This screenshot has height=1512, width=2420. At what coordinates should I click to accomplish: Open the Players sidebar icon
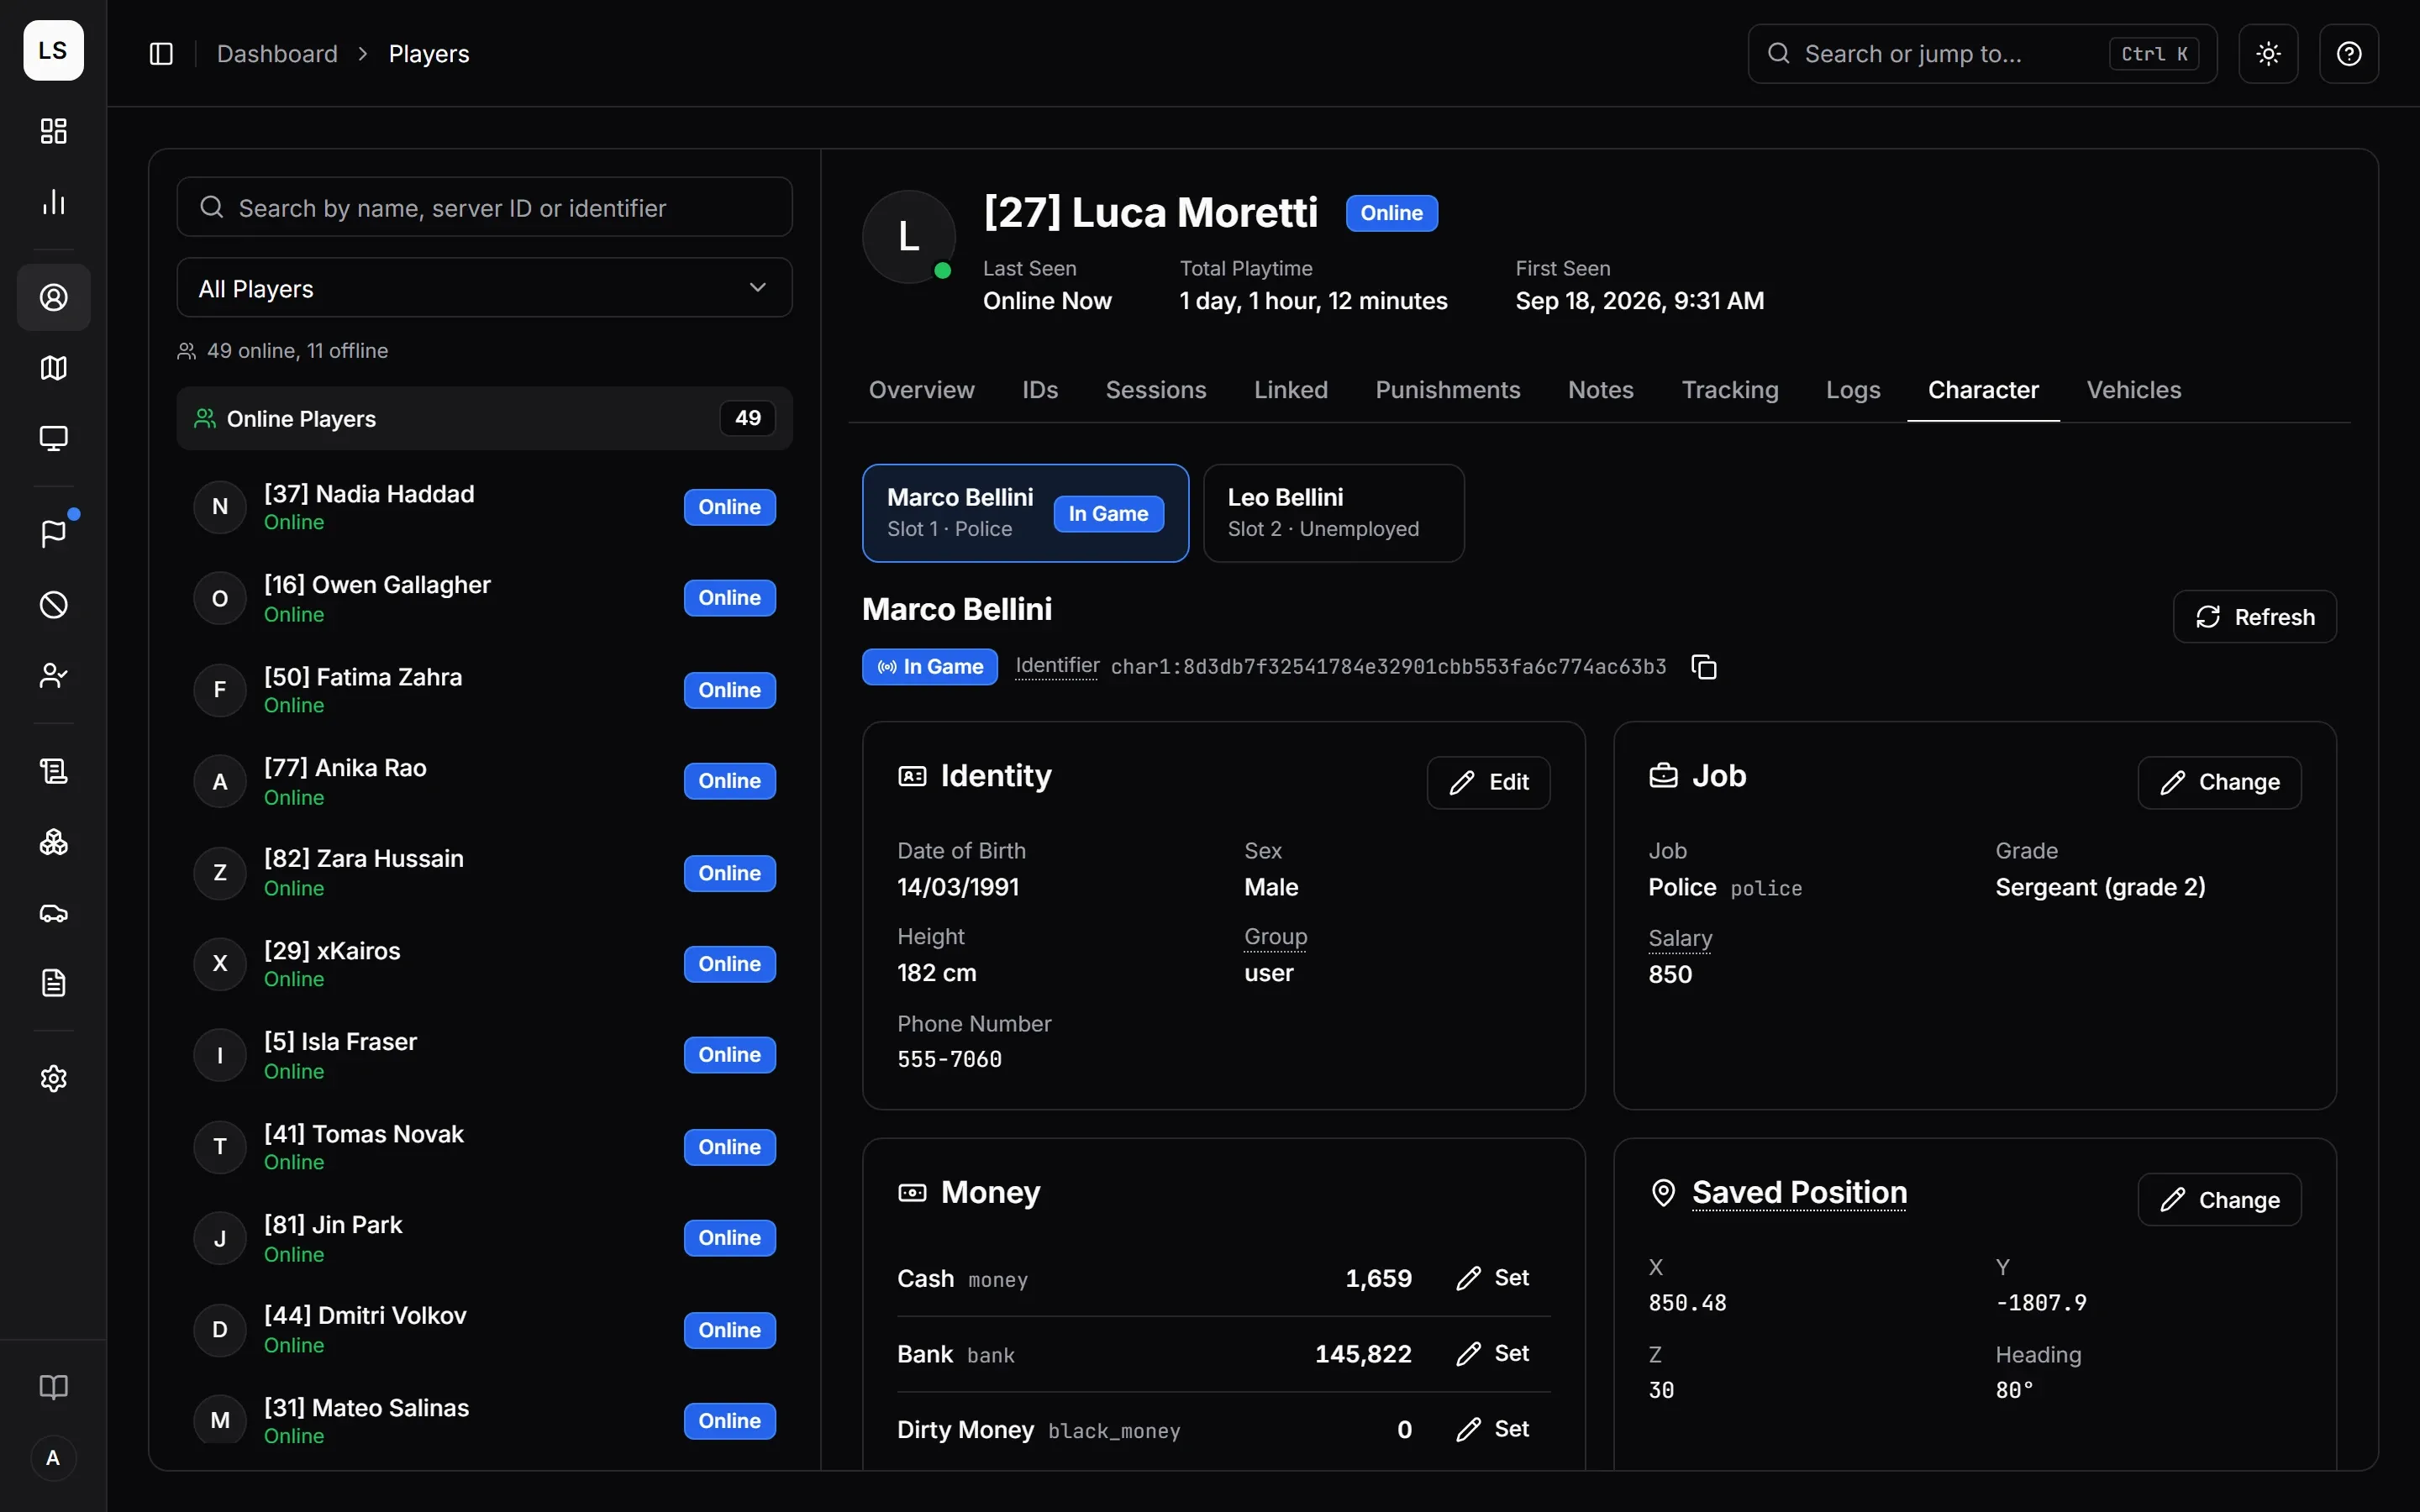54,297
